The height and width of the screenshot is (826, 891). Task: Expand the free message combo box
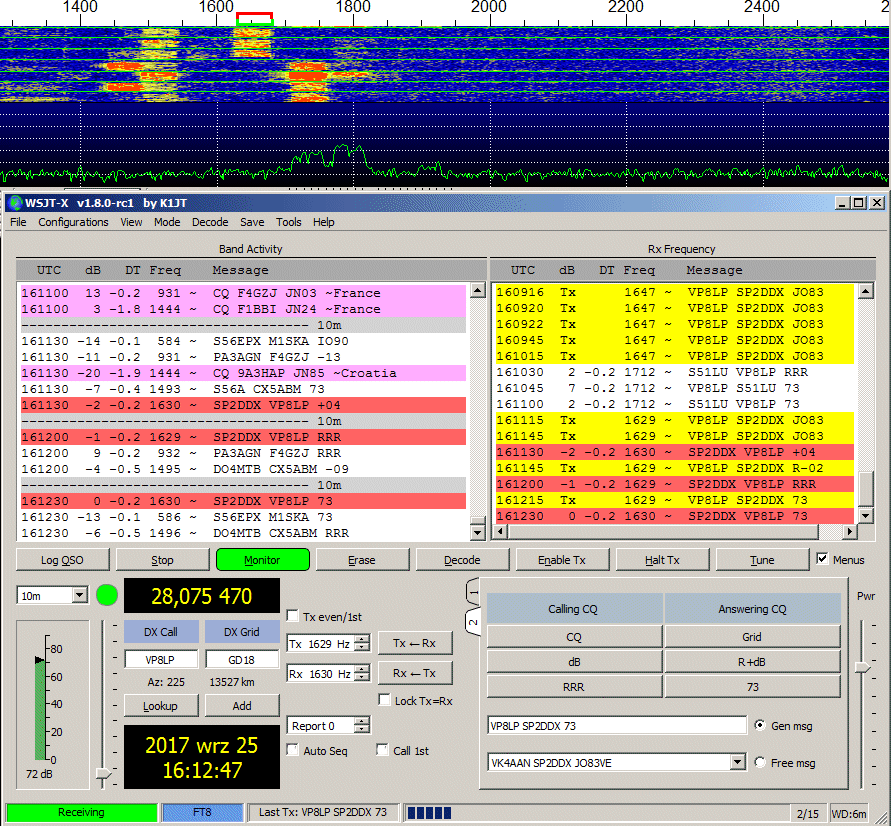[738, 762]
